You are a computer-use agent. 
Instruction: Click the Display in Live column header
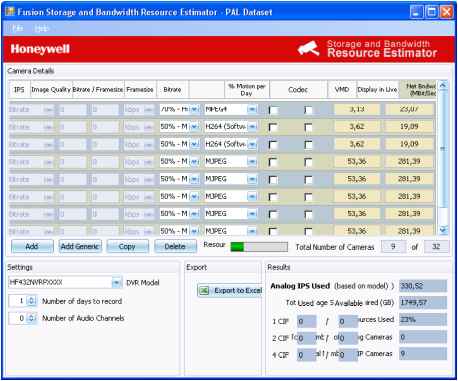click(x=377, y=89)
